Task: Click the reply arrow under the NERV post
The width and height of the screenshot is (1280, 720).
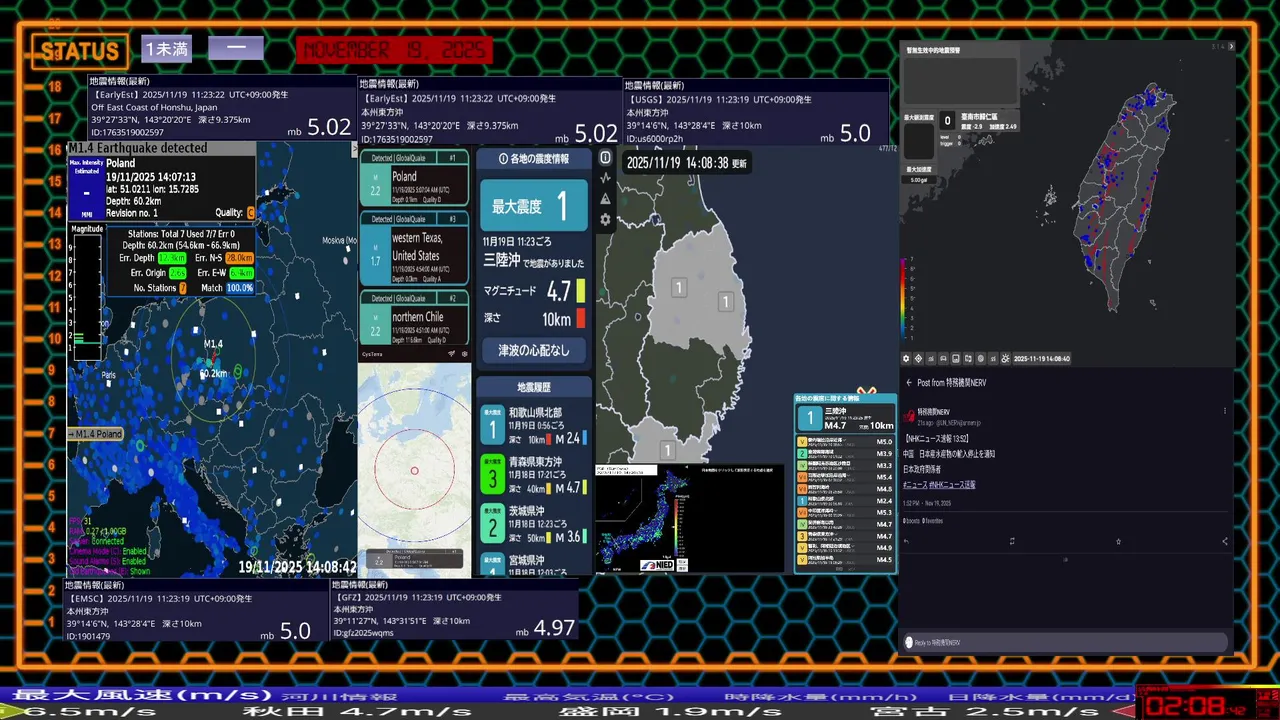Action: coord(906,541)
